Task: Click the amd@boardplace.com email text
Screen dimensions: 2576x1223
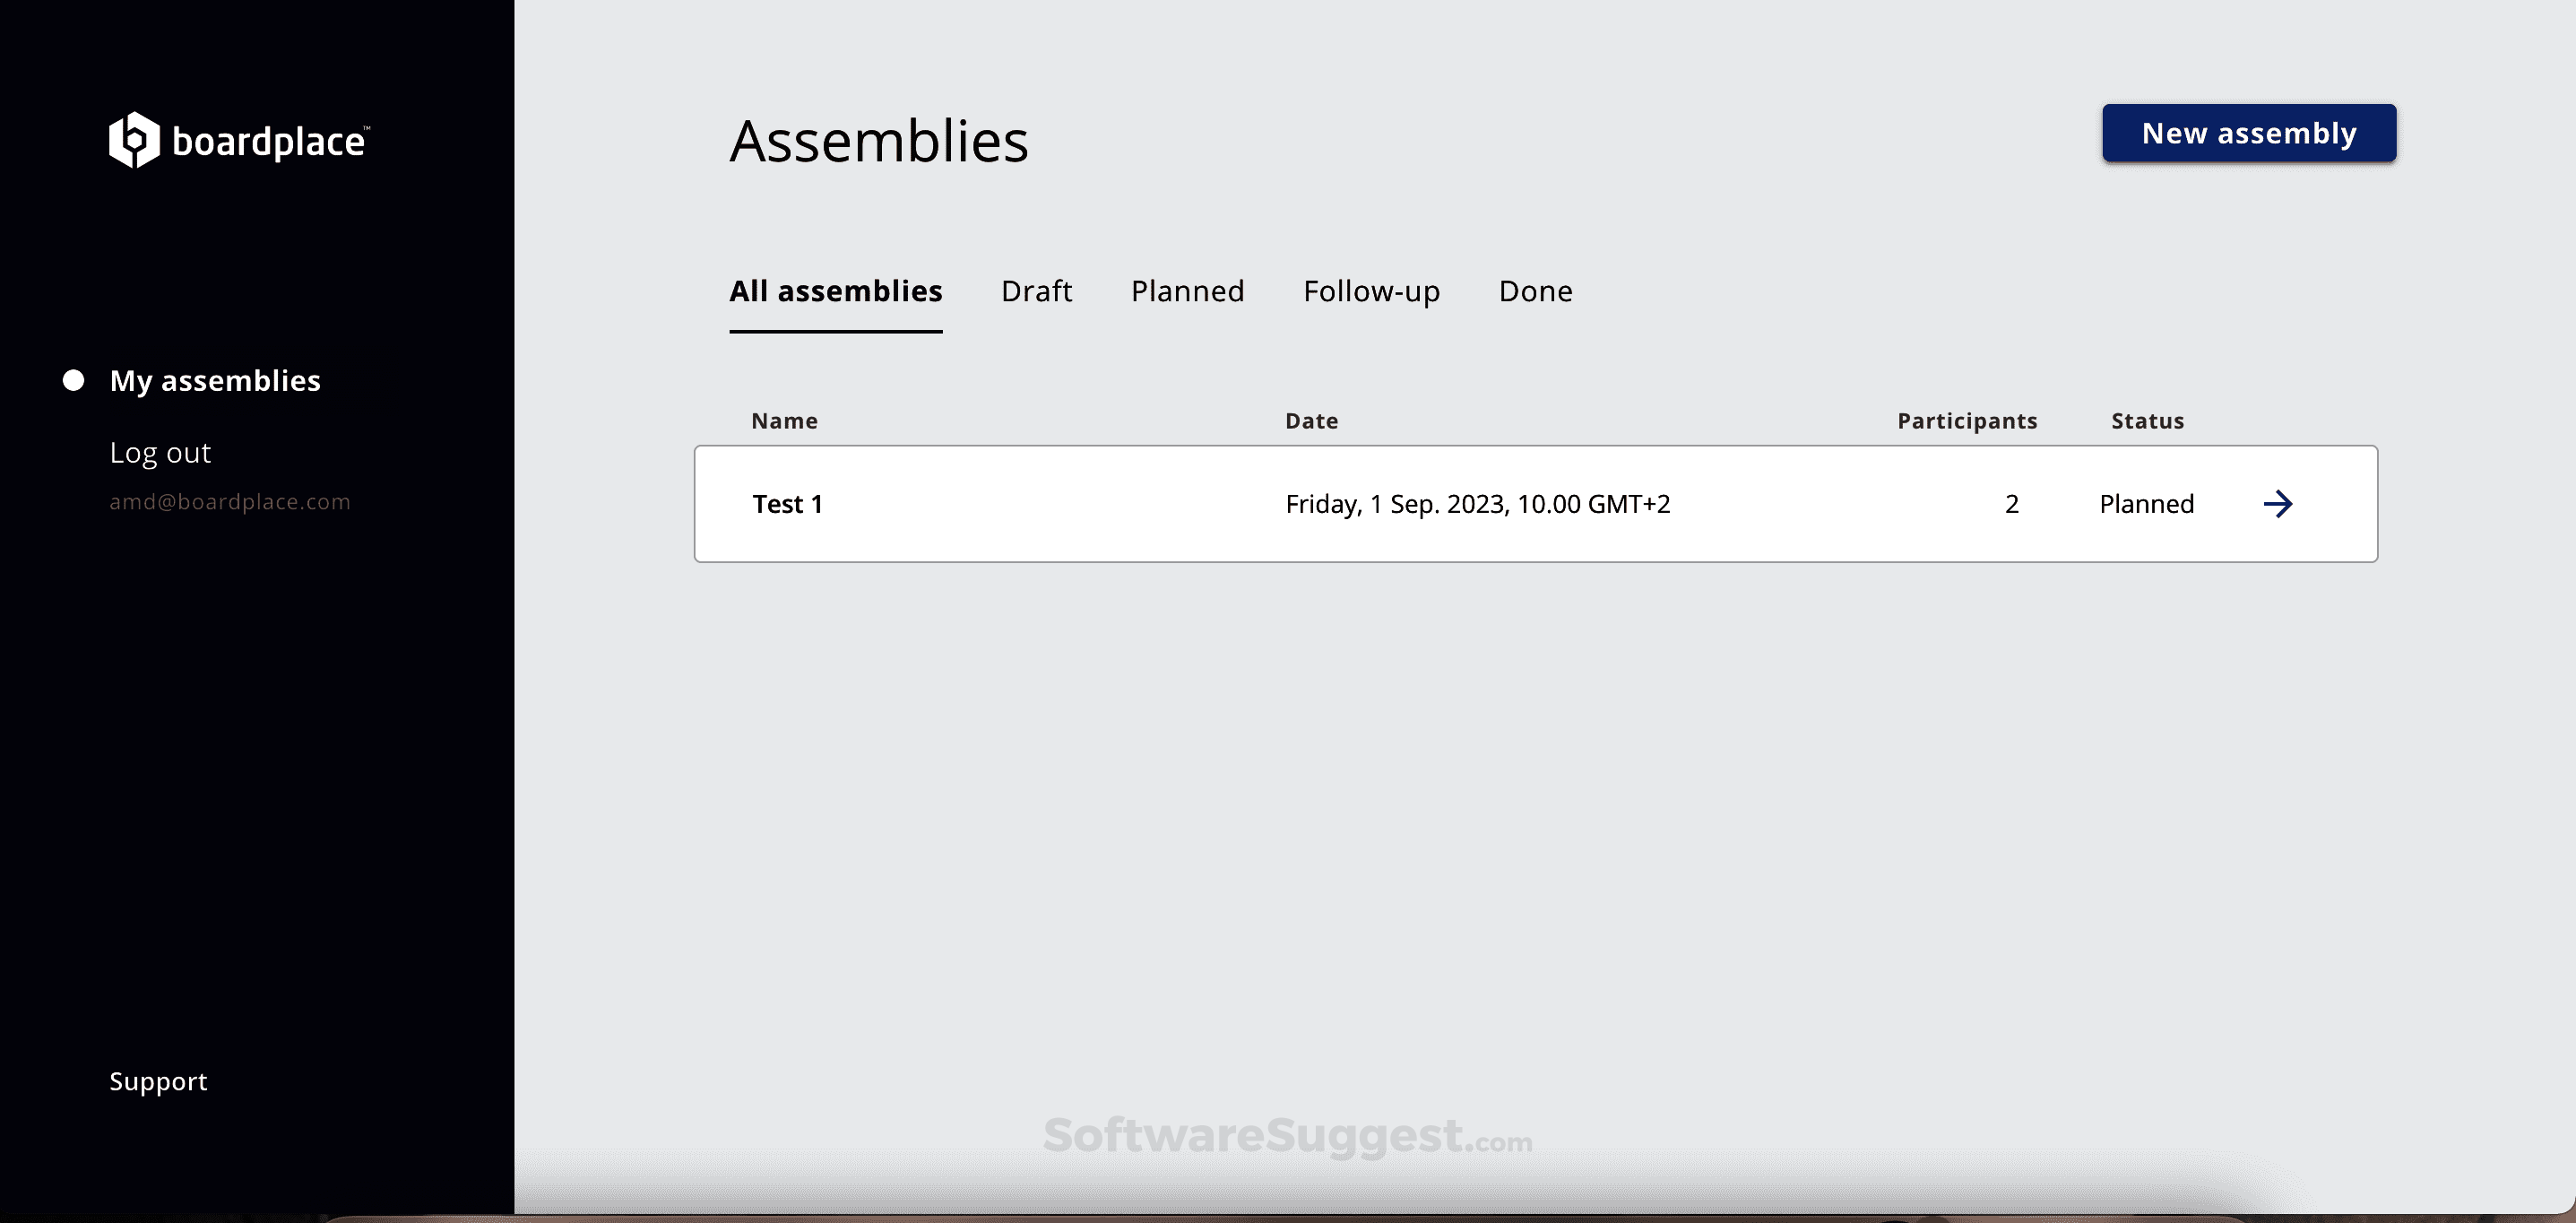Action: [229, 501]
